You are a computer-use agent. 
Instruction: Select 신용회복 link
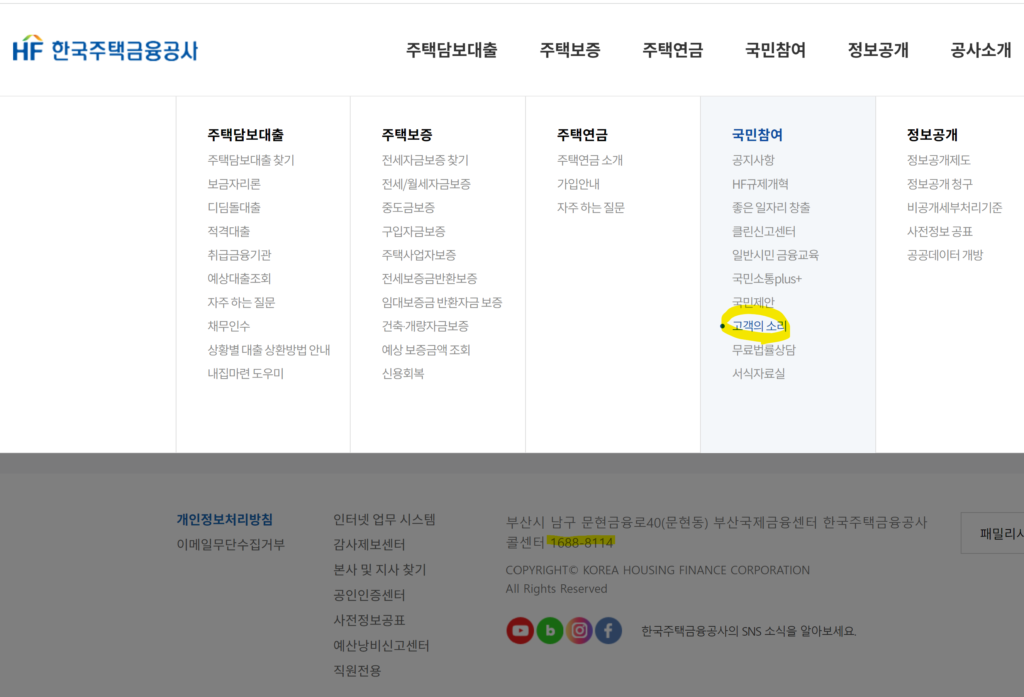point(403,373)
